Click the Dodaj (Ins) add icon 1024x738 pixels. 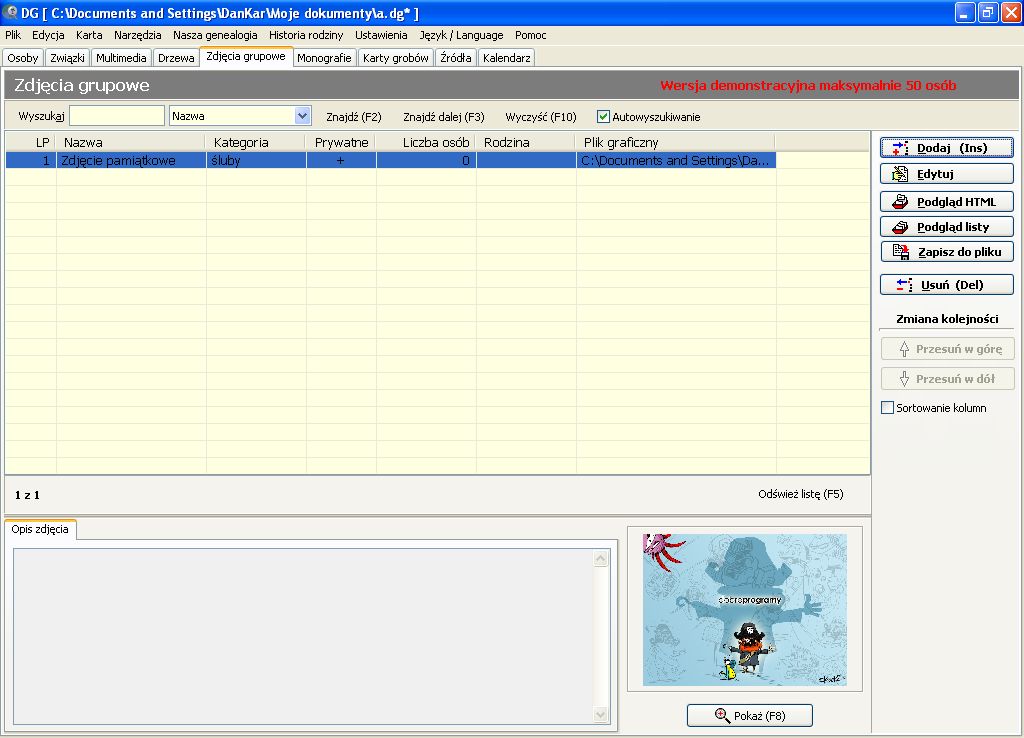click(900, 148)
